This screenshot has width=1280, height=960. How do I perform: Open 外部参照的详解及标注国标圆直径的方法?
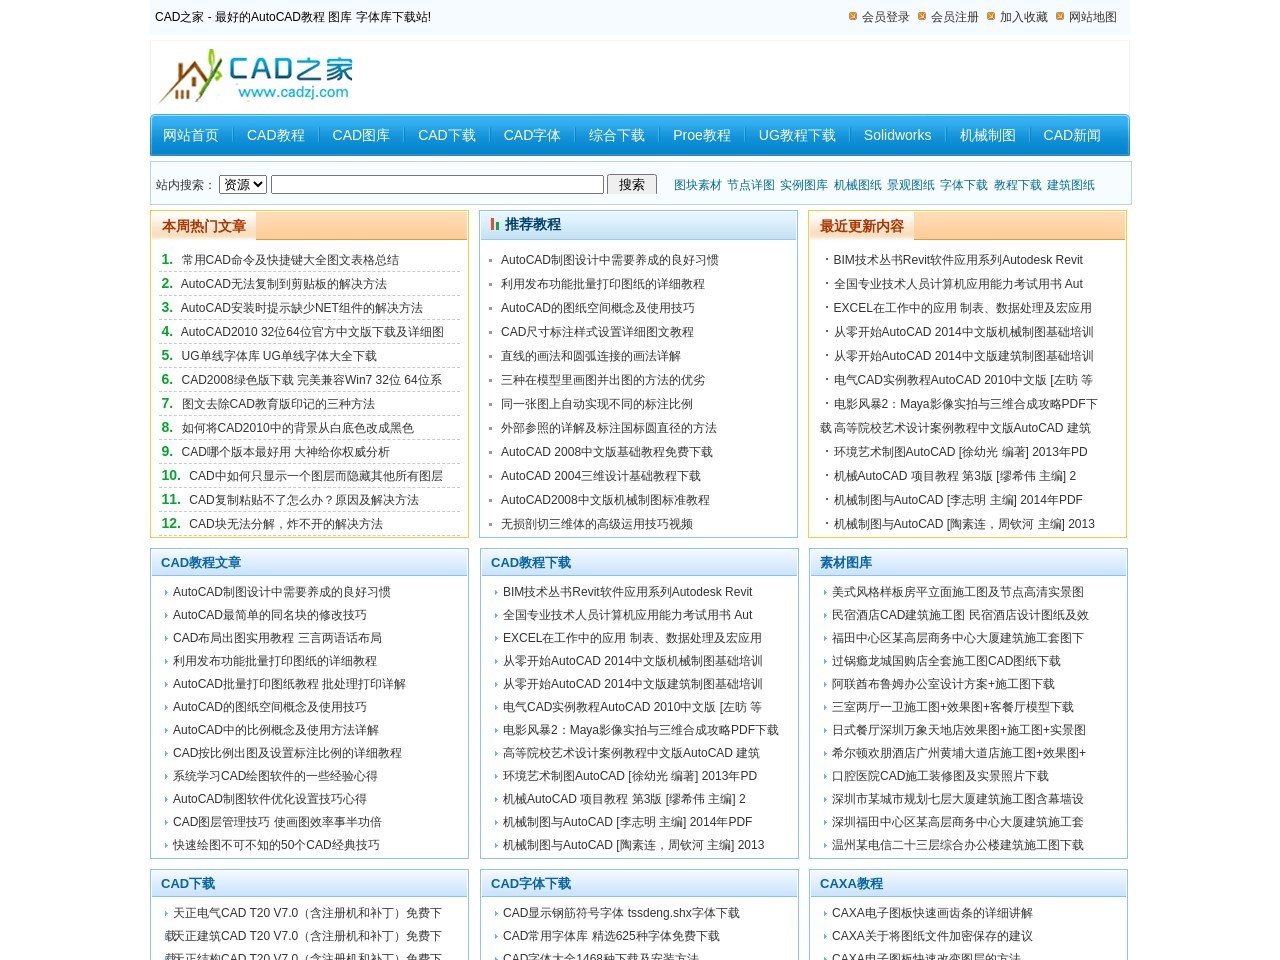pos(609,428)
